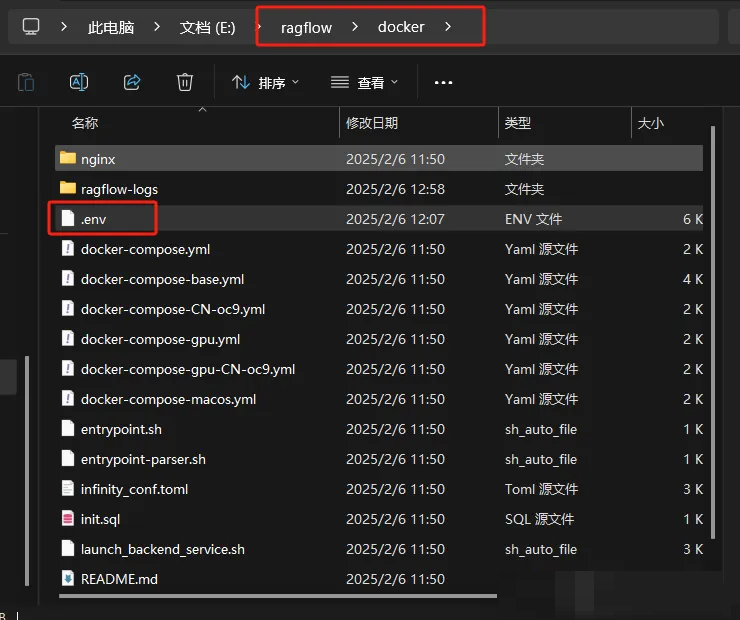Screen dimensions: 740x620
Task: Click 2025/2/6 12:07 date of .env
Action: click(395, 219)
